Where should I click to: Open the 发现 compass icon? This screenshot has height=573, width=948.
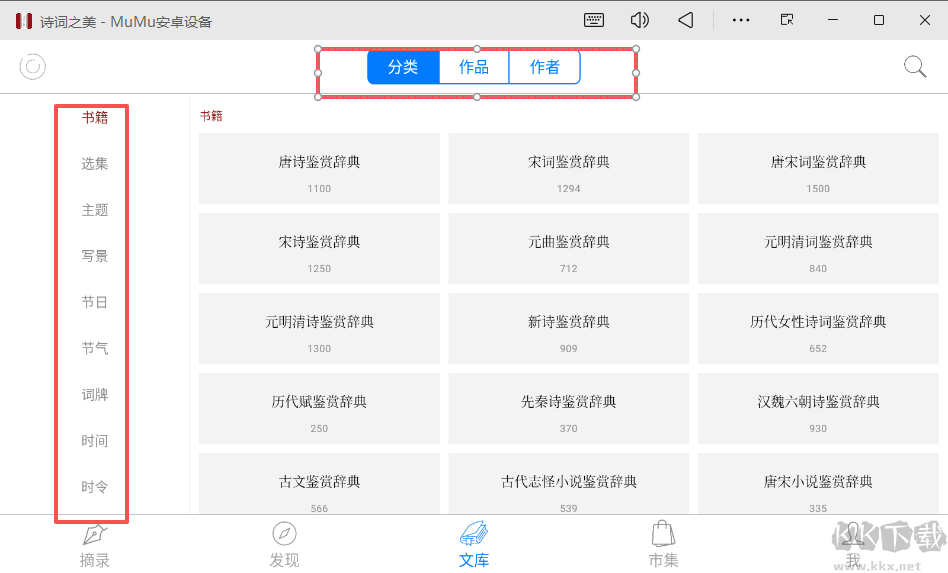284,534
